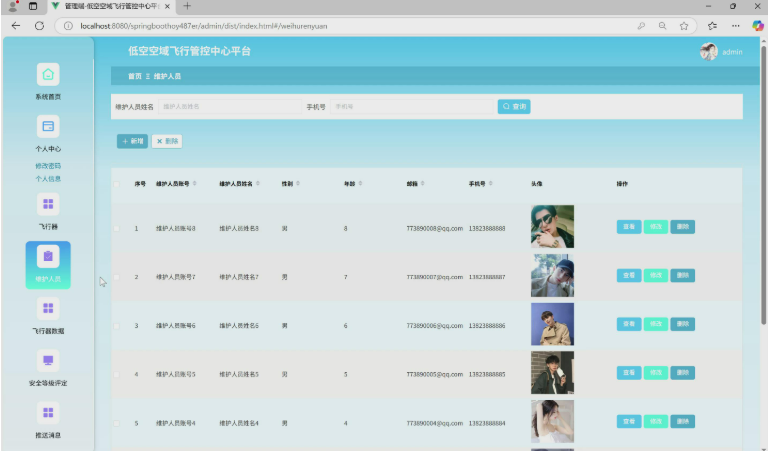This screenshot has height=451, width=768.
Task: Check the checkbox for row 4
Action: 116,374
